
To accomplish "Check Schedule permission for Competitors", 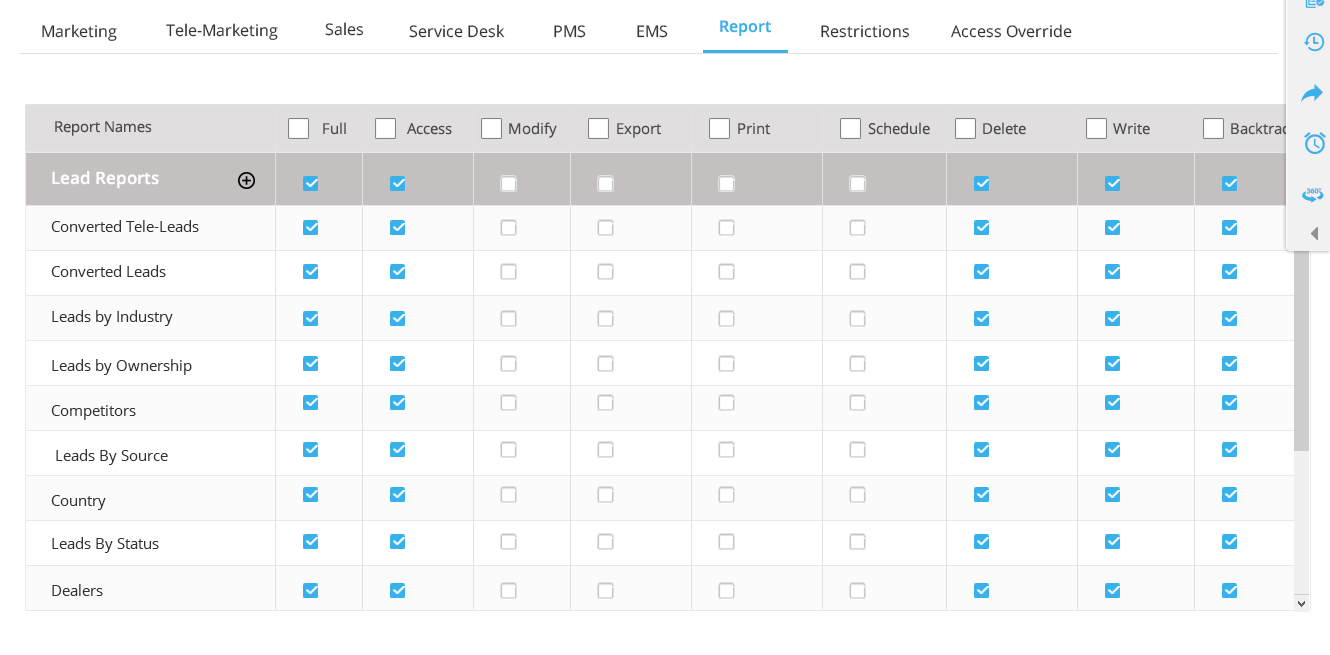I will (x=857, y=403).
